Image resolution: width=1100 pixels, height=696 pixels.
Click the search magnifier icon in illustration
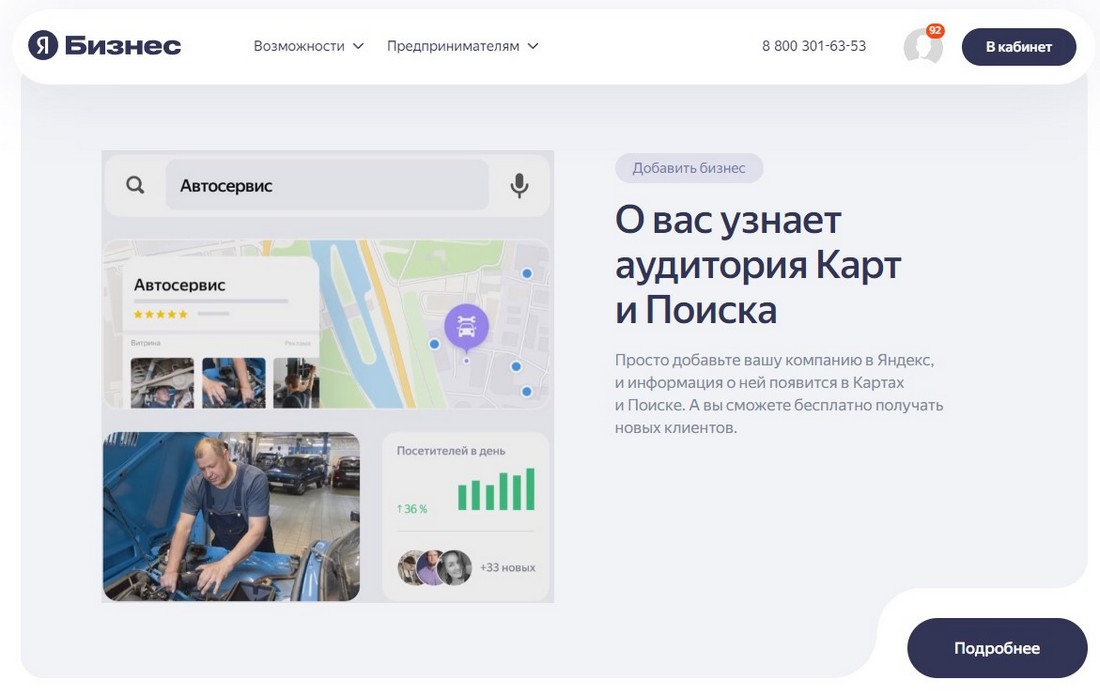[135, 185]
